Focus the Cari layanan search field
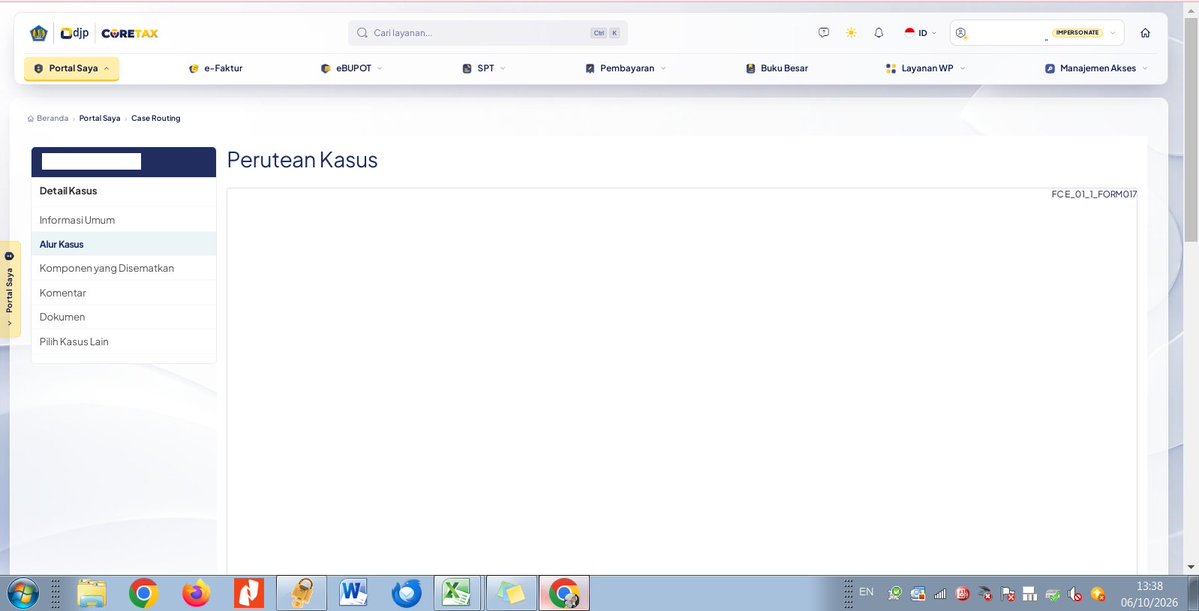Image resolution: width=1199 pixels, height=611 pixels. (x=488, y=33)
